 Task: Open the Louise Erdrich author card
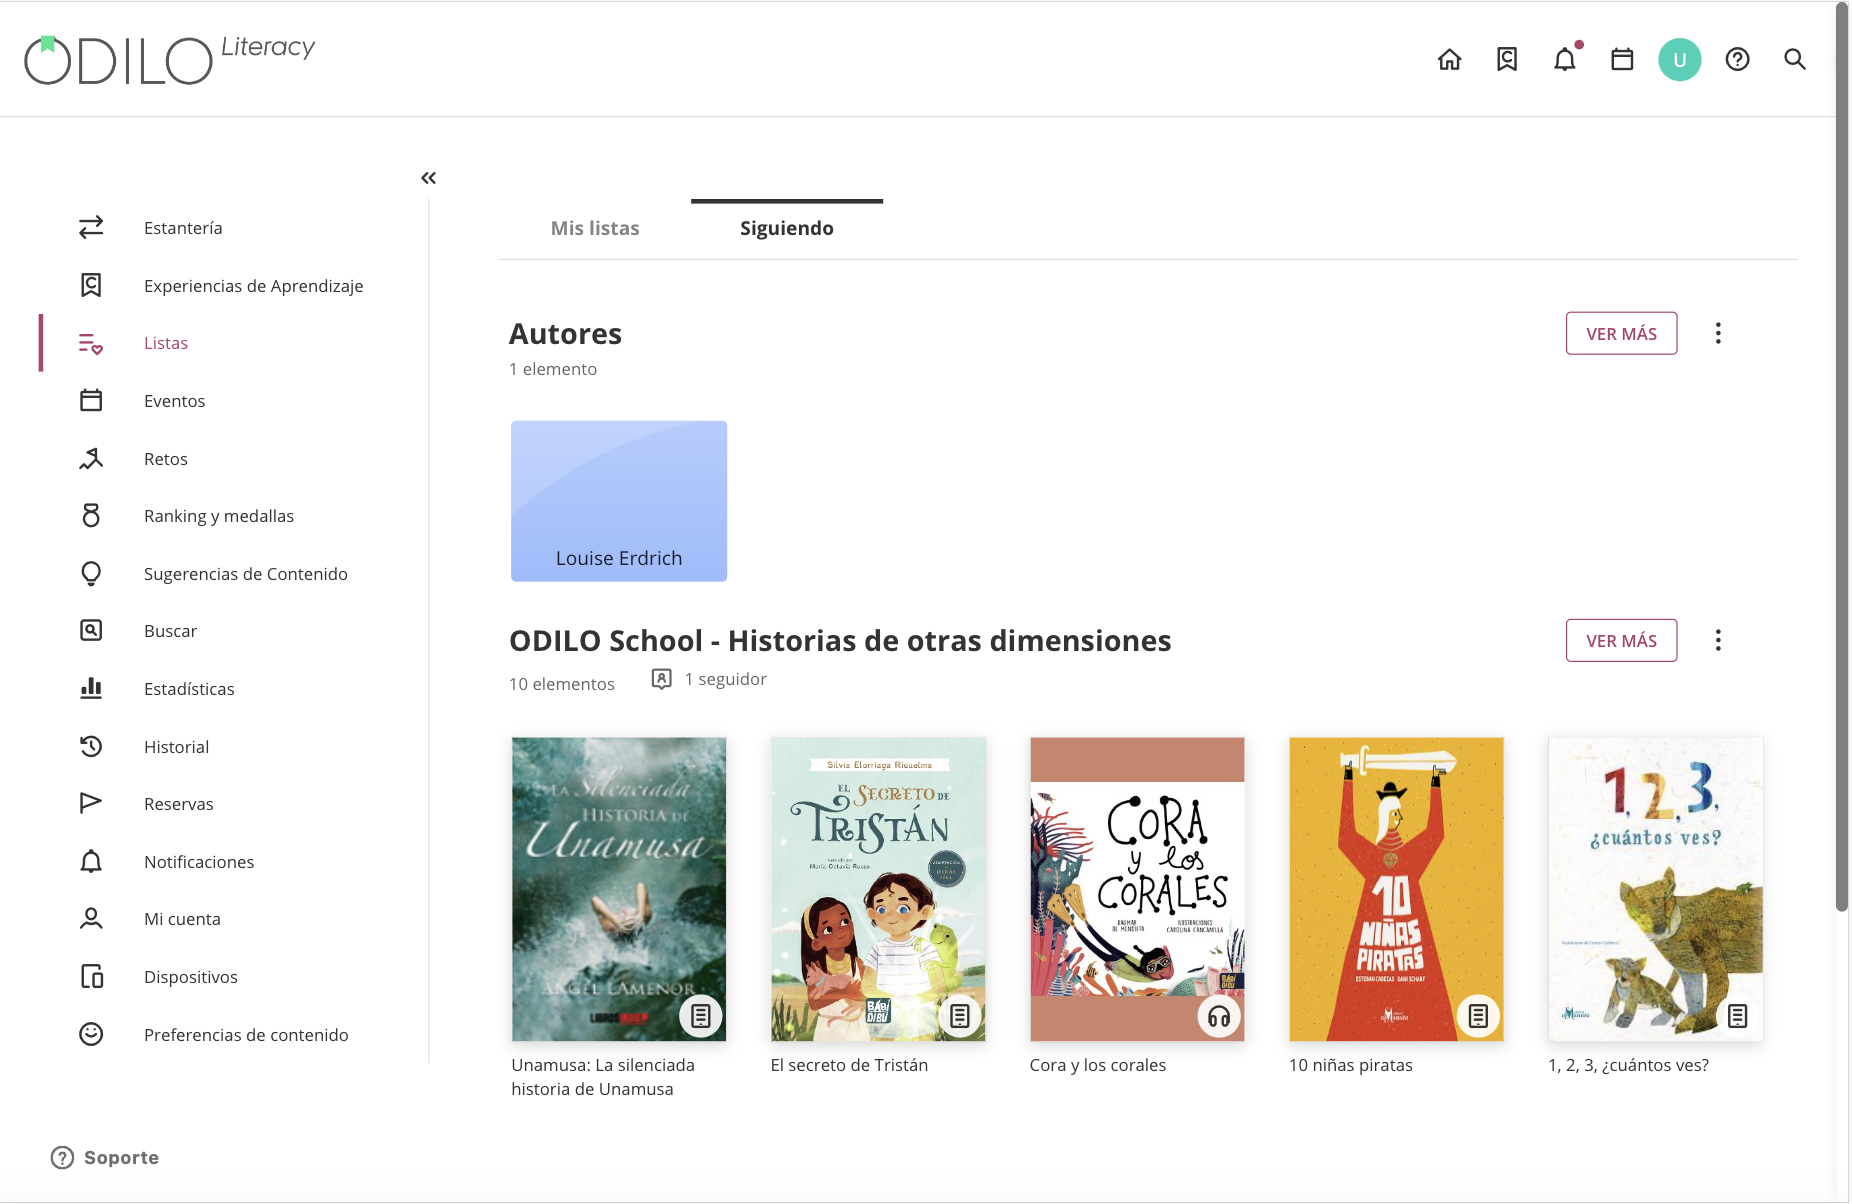coord(619,501)
